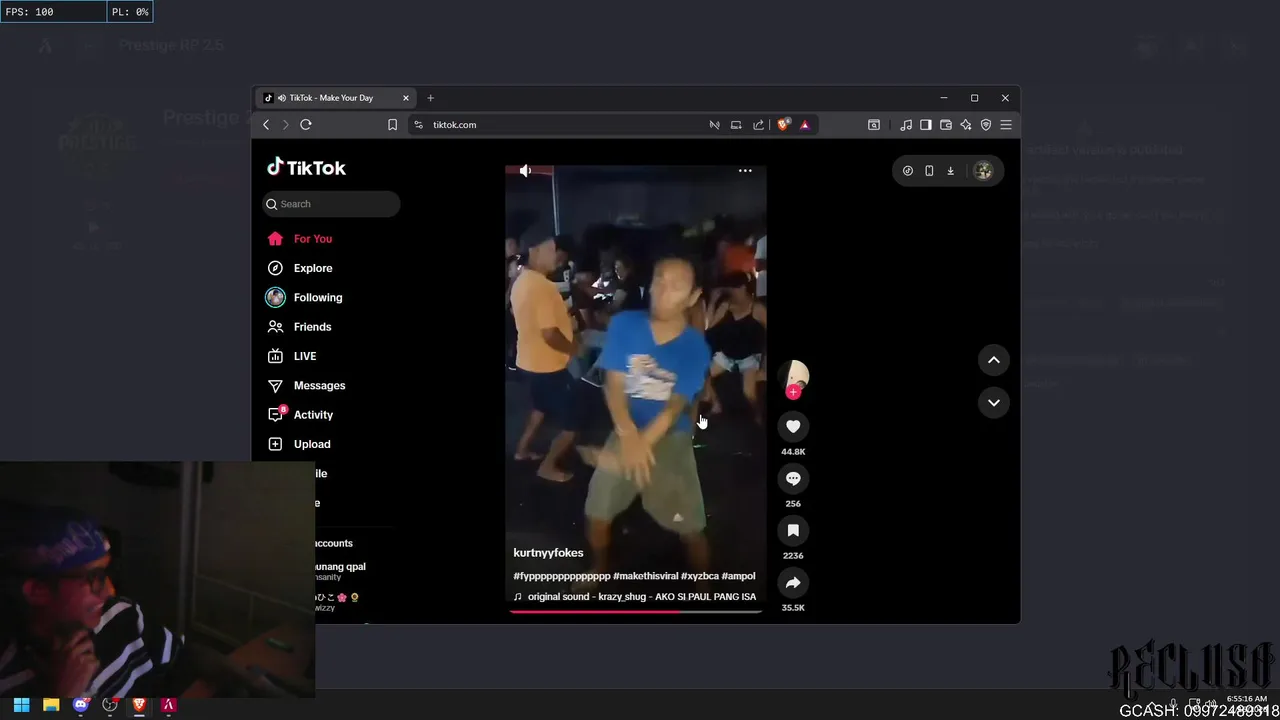Click the TikTok search field
Image resolution: width=1280 pixels, height=720 pixels.
[x=331, y=204]
